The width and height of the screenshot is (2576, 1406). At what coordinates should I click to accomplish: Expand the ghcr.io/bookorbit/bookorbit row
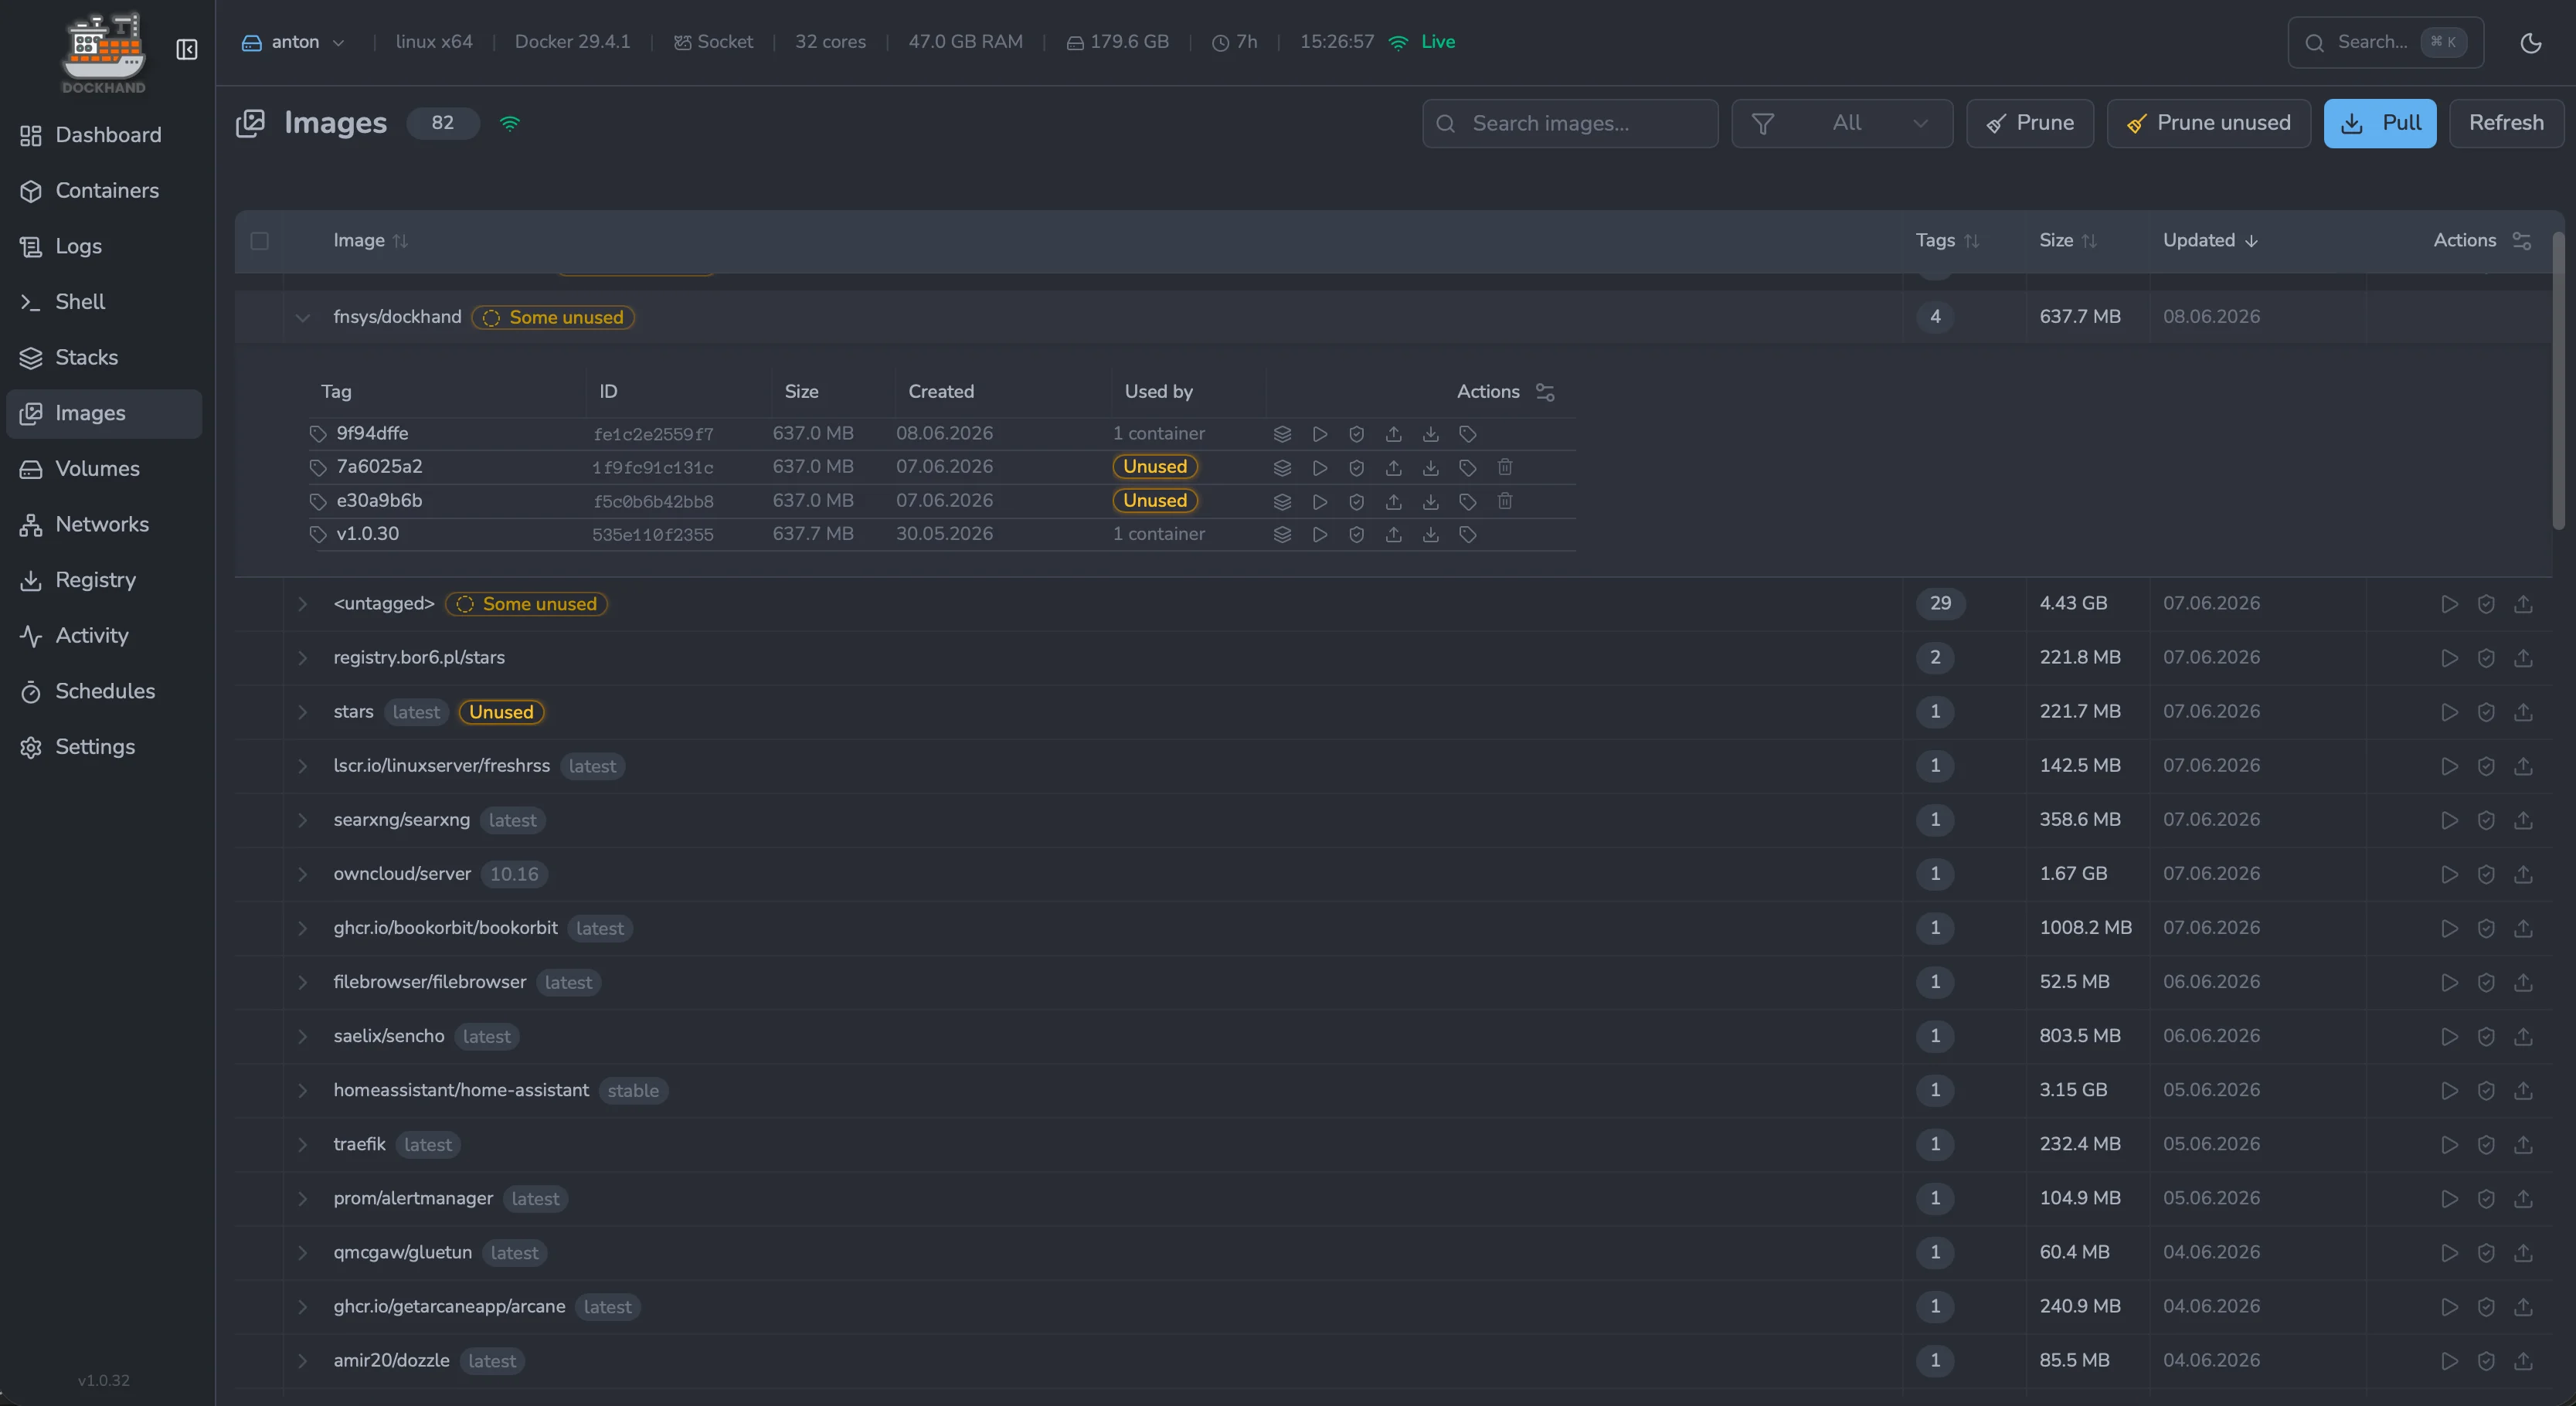pos(302,928)
